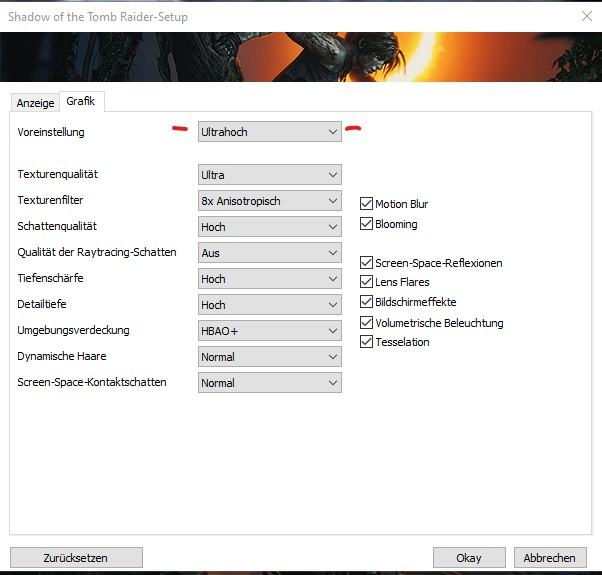Image resolution: width=602 pixels, height=575 pixels.
Task: Uncheck Screen-Space-Reflexionen
Action: click(366, 263)
